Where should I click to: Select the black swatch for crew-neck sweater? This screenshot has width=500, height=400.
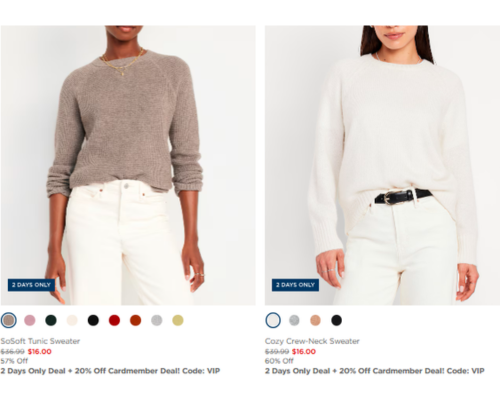(x=336, y=320)
